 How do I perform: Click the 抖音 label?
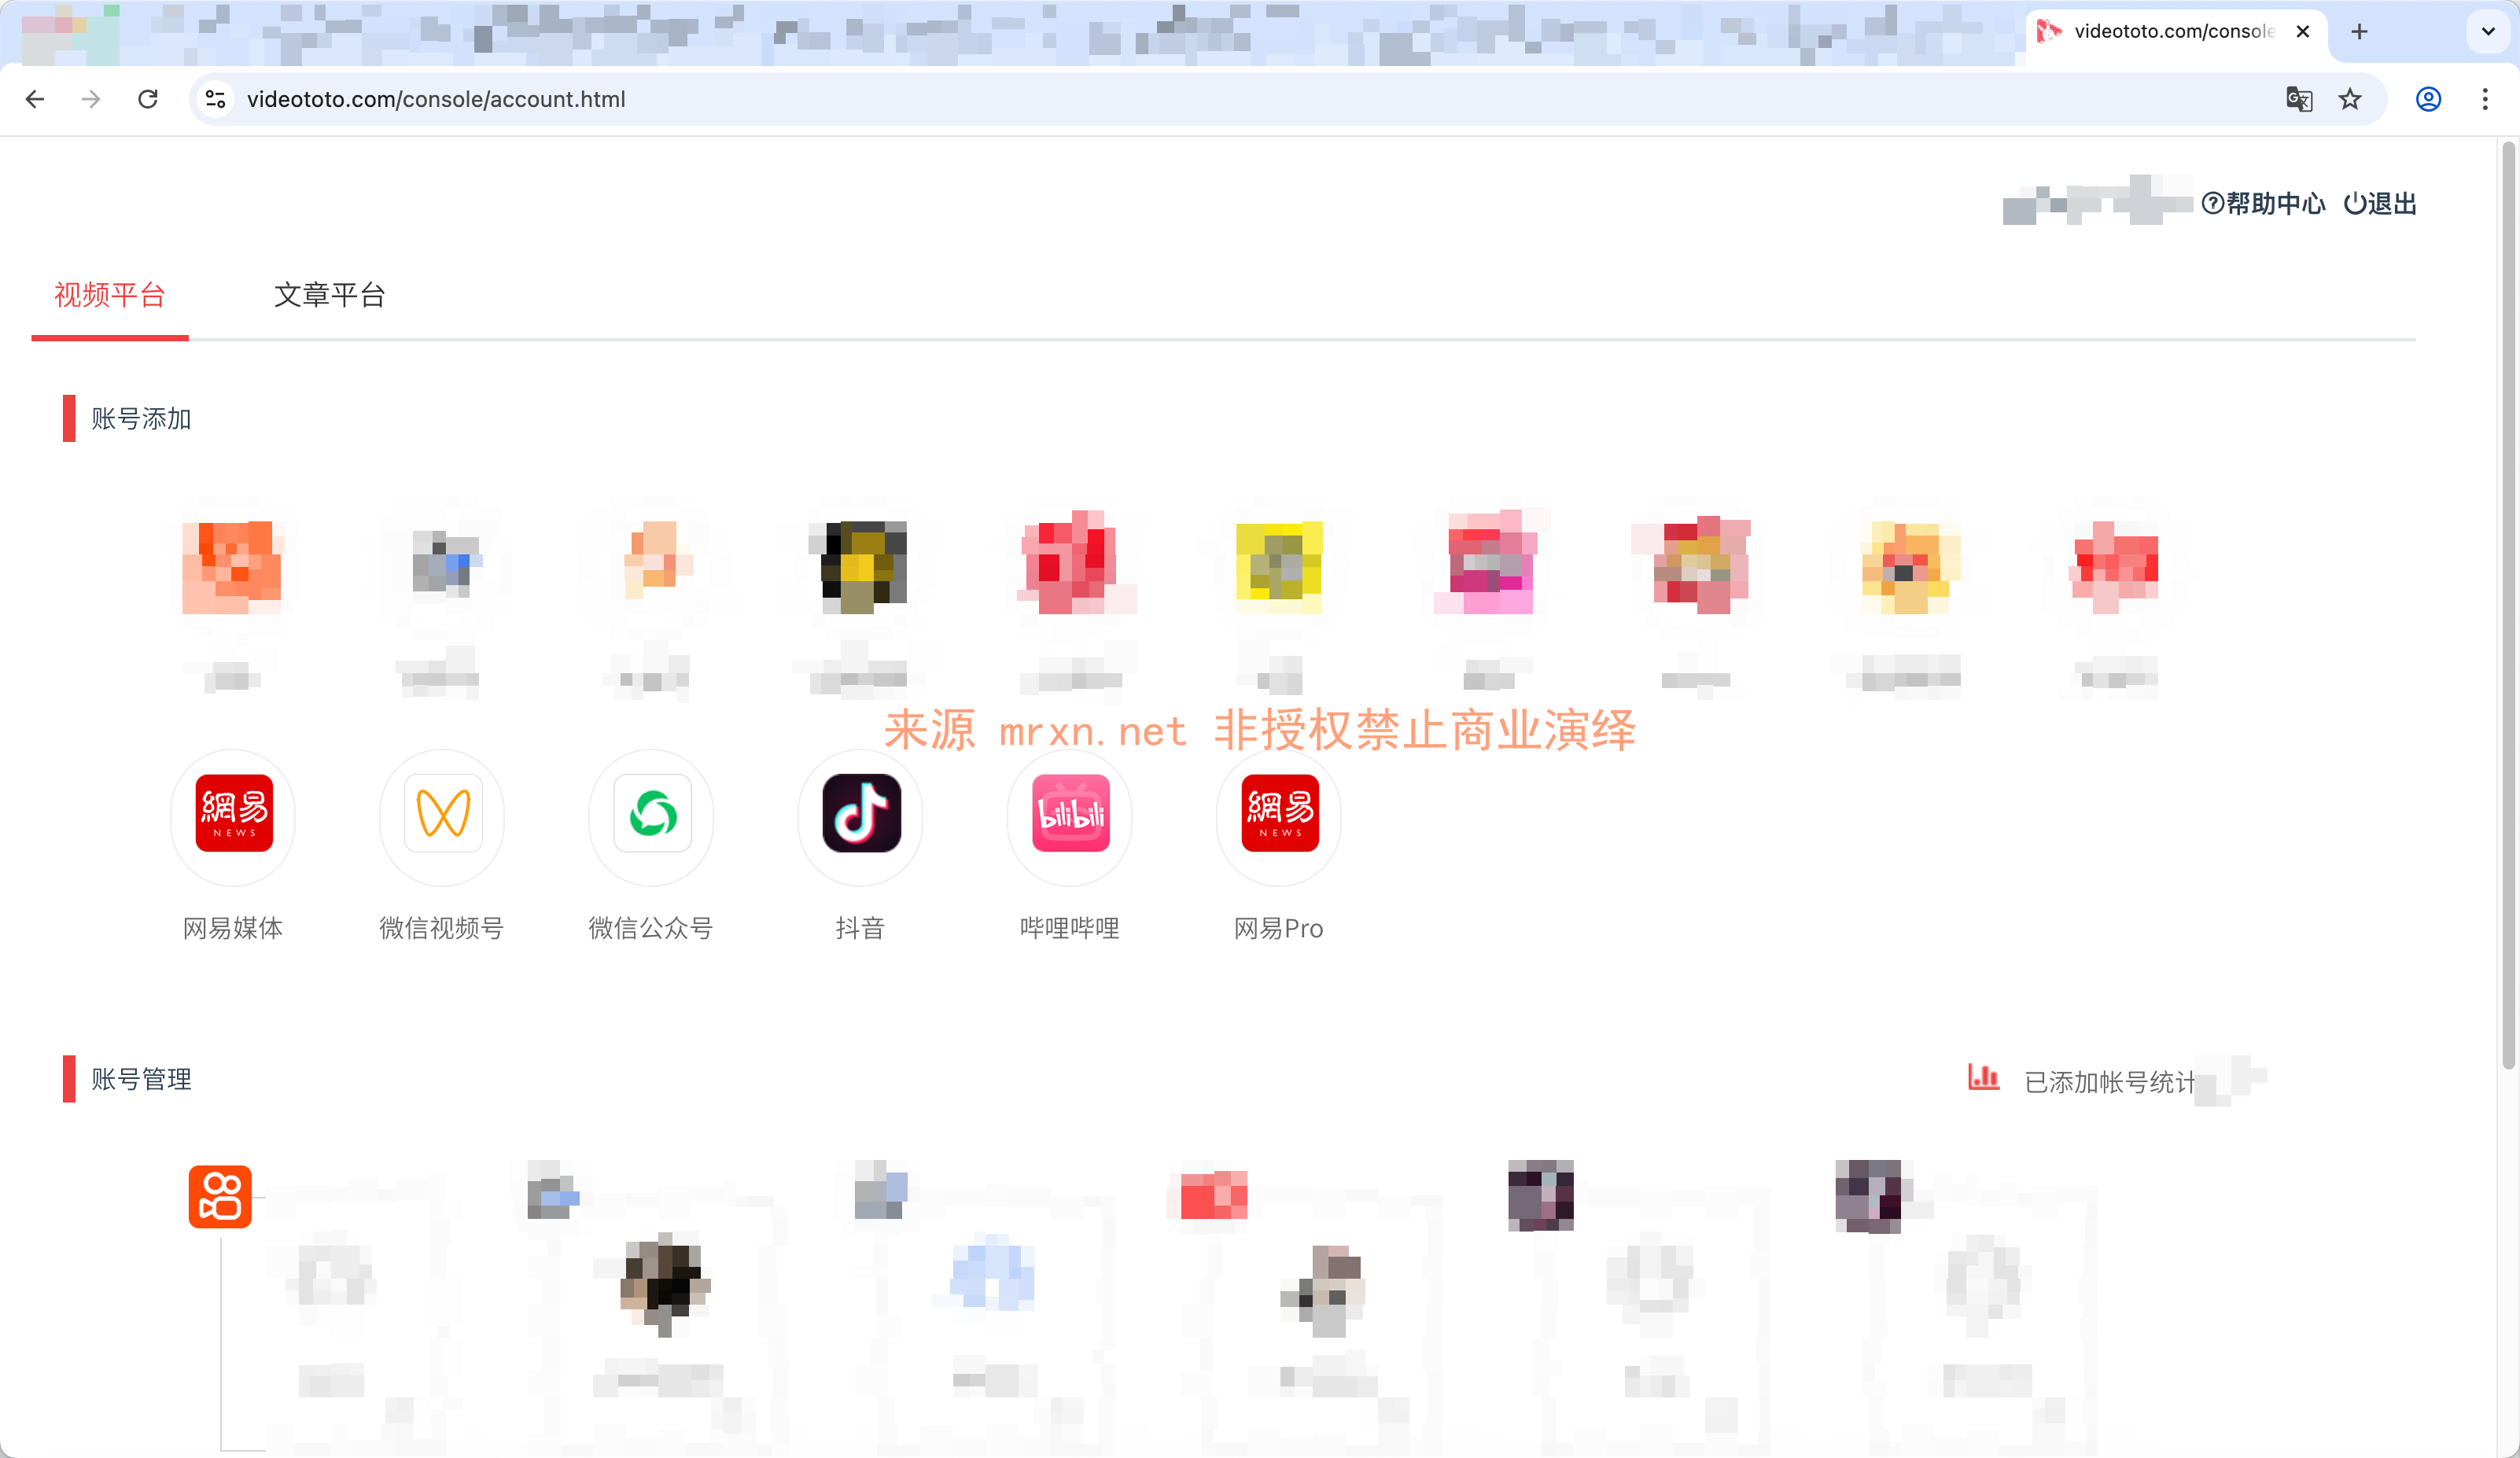pyautogui.click(x=860, y=928)
